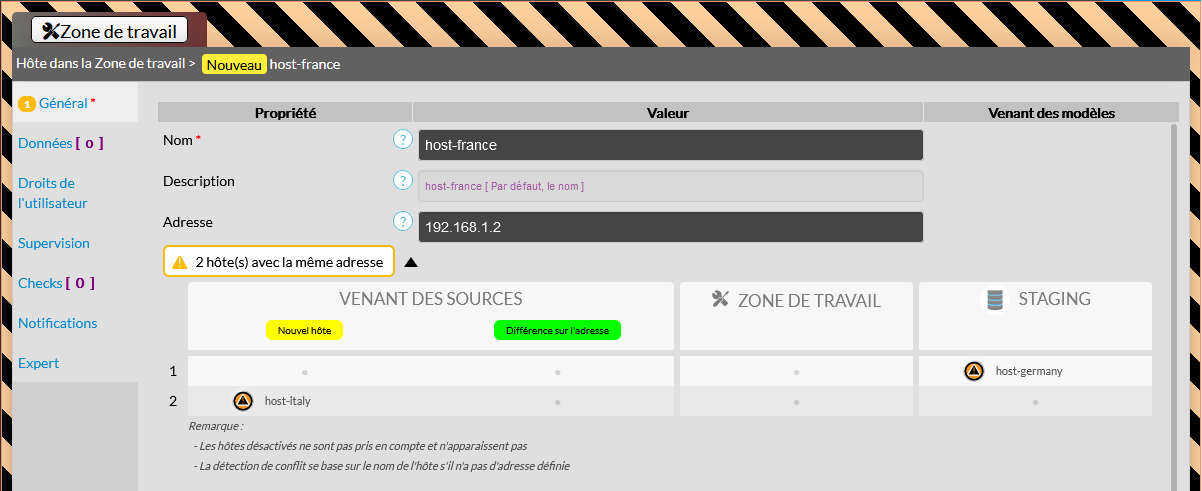The image size is (1202, 491).
Task: Click the help icon beside Adresse
Action: click(x=403, y=221)
